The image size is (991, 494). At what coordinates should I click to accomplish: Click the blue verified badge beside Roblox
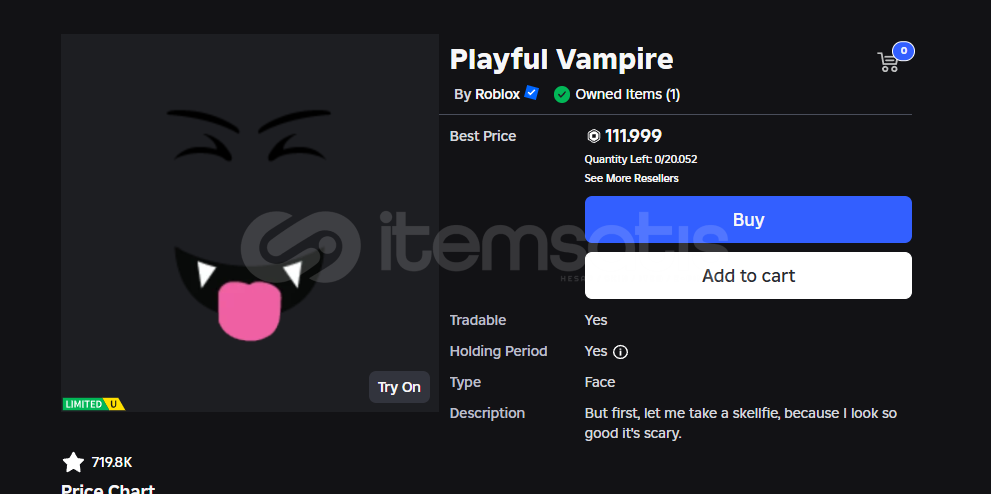pos(532,93)
